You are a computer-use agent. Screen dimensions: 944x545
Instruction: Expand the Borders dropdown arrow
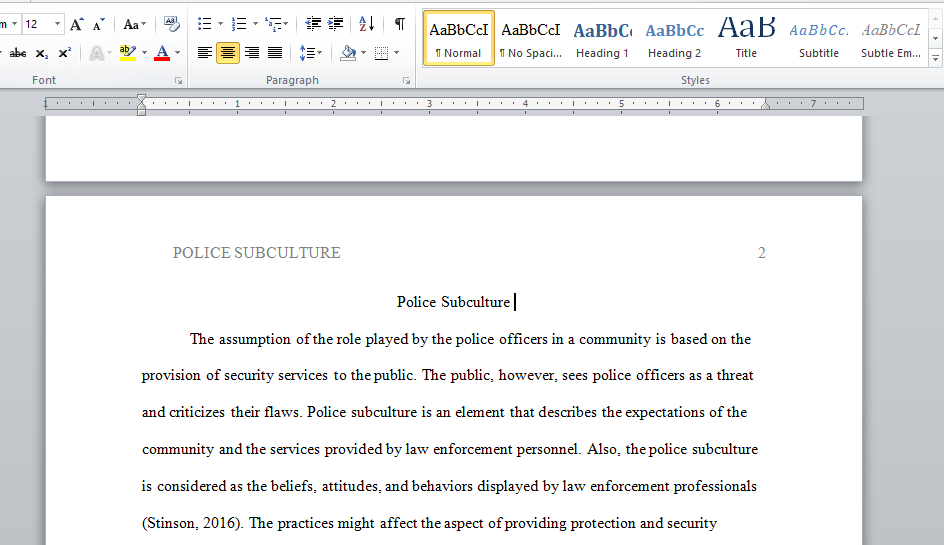tap(397, 53)
